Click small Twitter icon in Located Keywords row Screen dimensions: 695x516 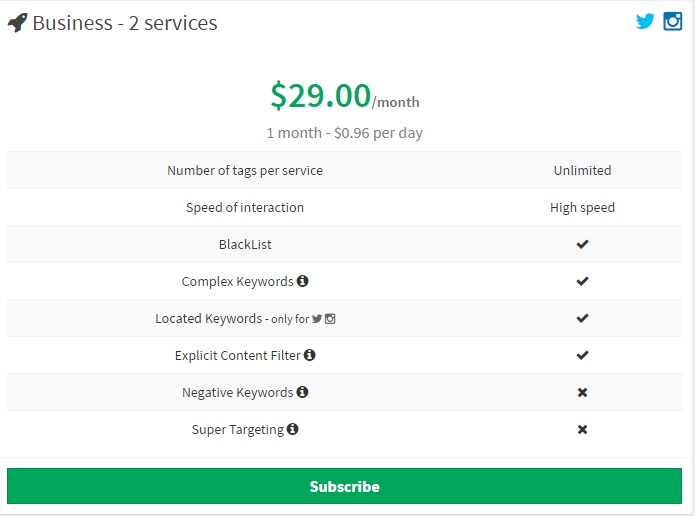pos(316,319)
